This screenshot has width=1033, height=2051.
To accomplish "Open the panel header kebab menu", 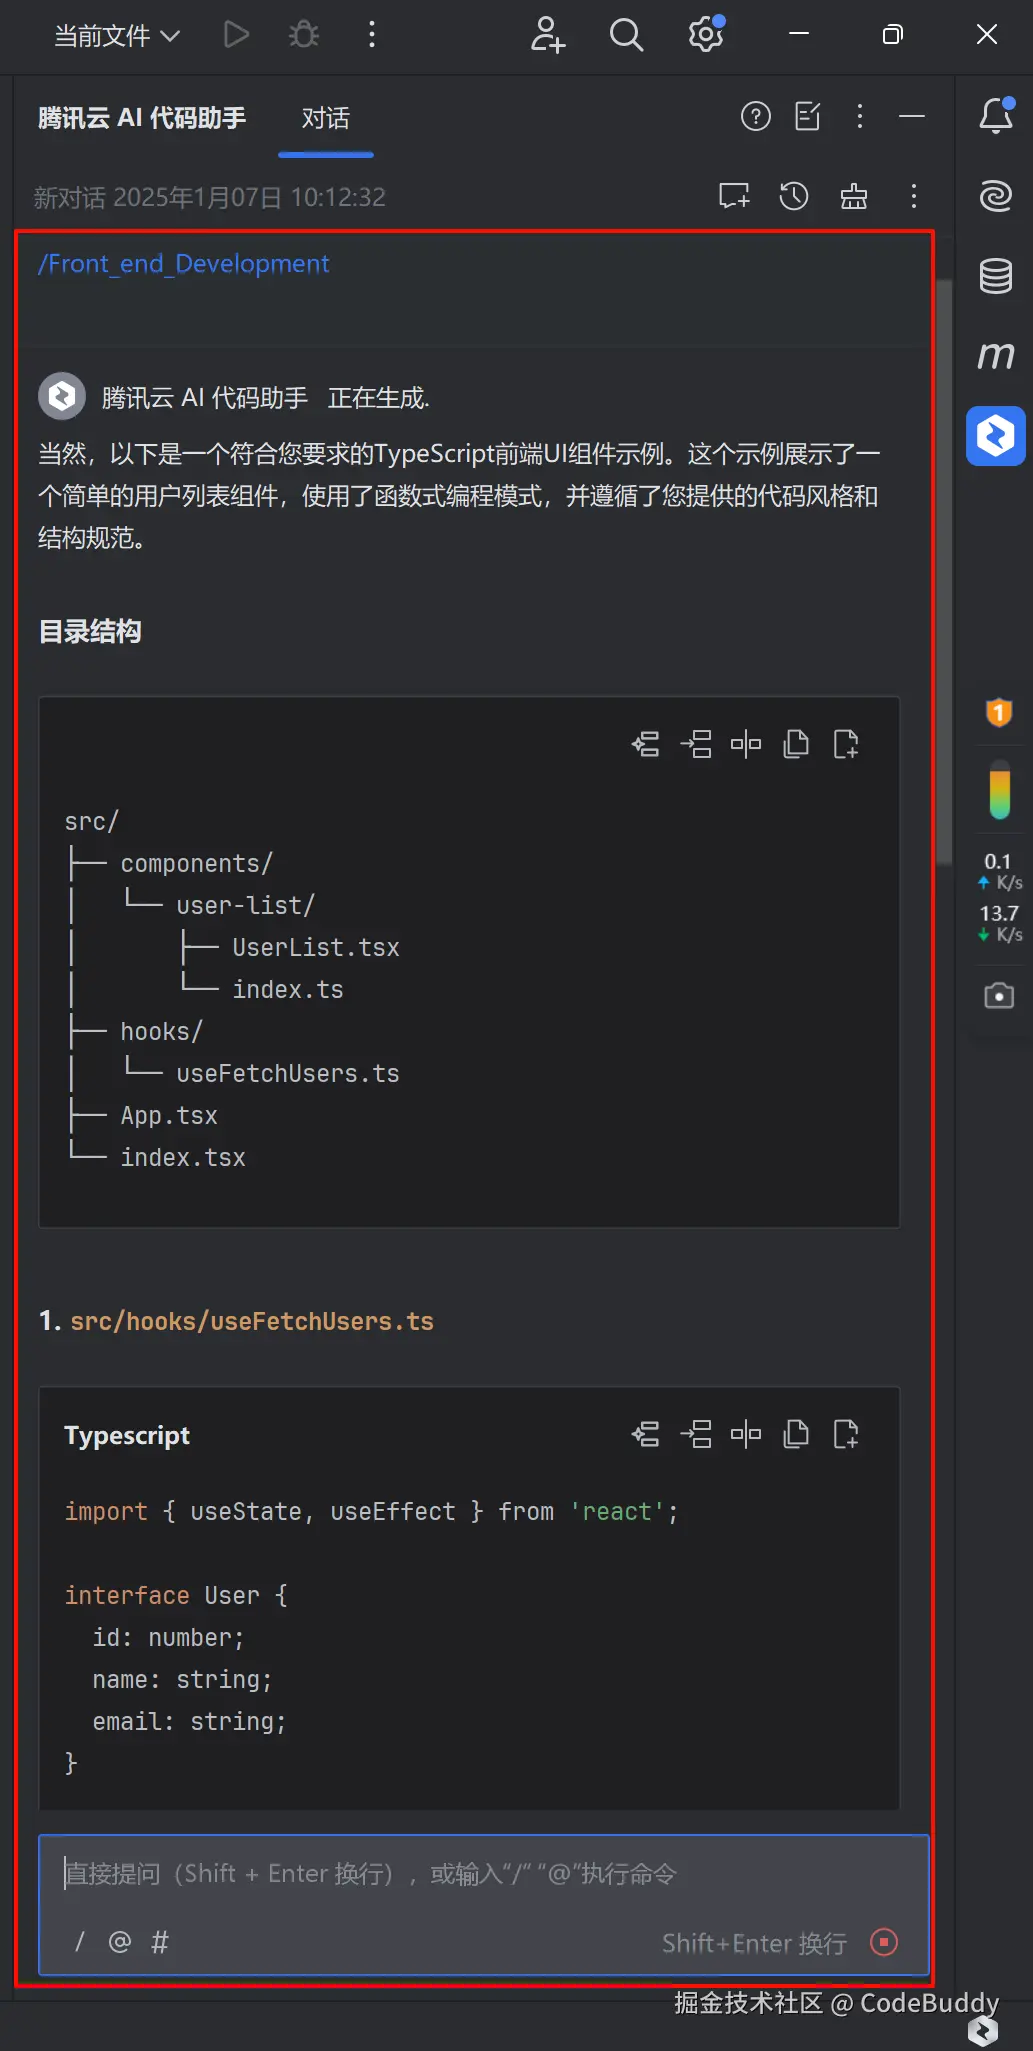I will tap(860, 117).
